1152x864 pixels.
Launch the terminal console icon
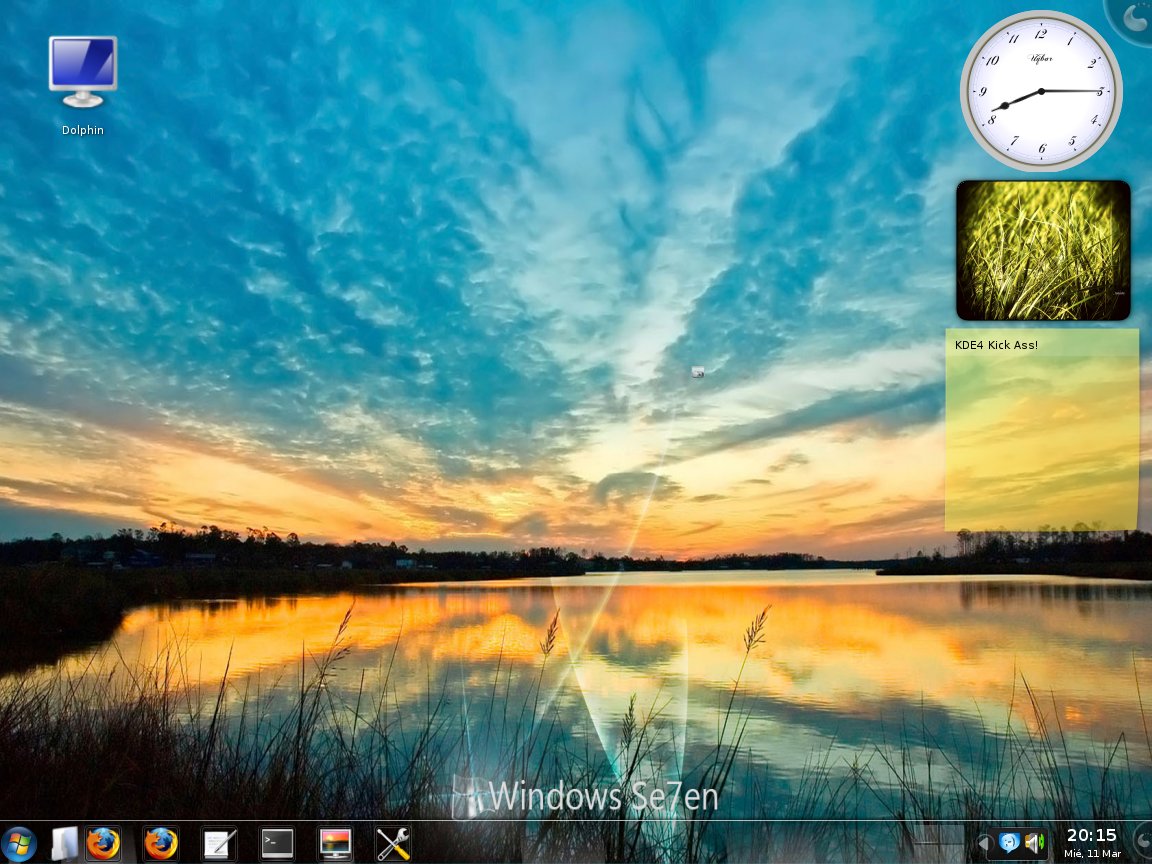coord(277,844)
